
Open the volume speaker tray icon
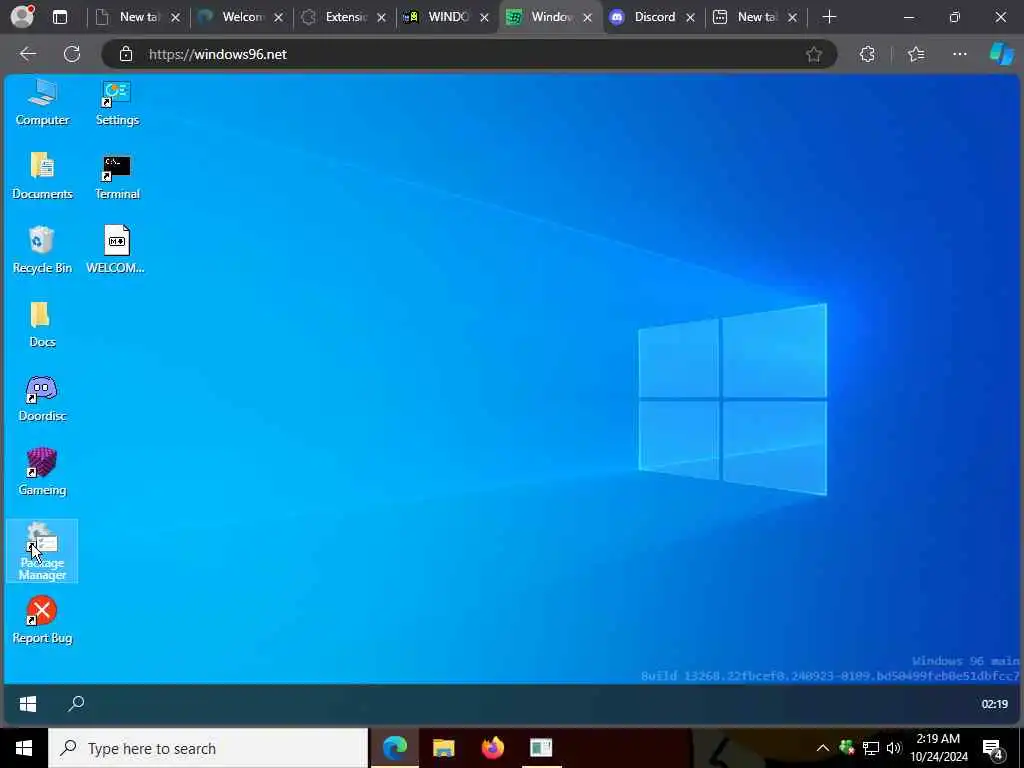click(x=894, y=748)
